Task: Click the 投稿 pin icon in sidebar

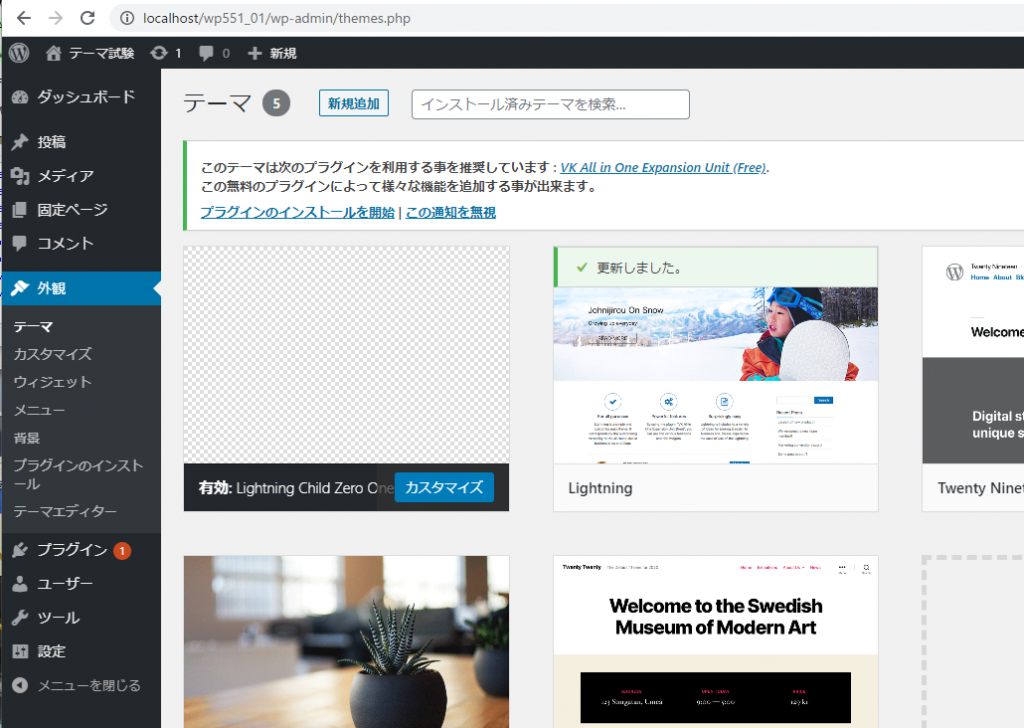Action: 20,142
